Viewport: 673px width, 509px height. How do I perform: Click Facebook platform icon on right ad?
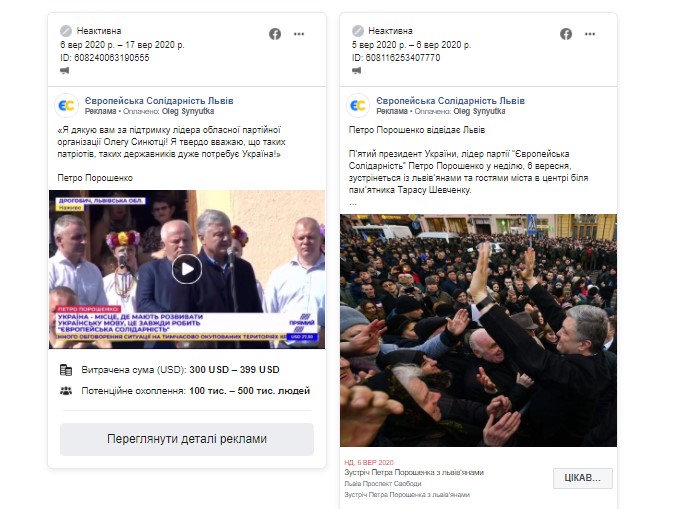coord(566,34)
